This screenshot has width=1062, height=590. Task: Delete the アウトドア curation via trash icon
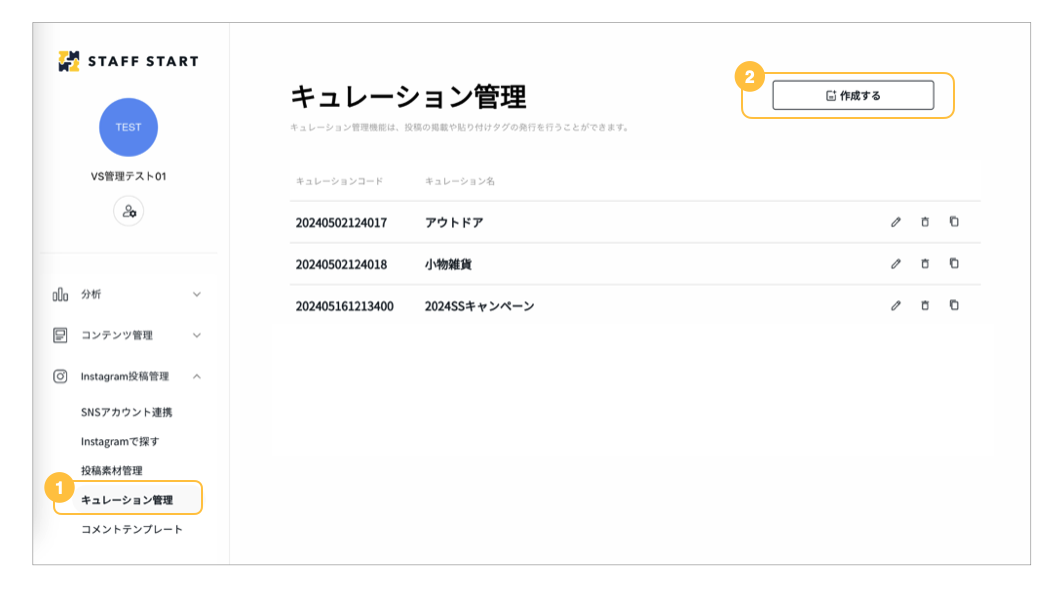pyautogui.click(x=925, y=222)
